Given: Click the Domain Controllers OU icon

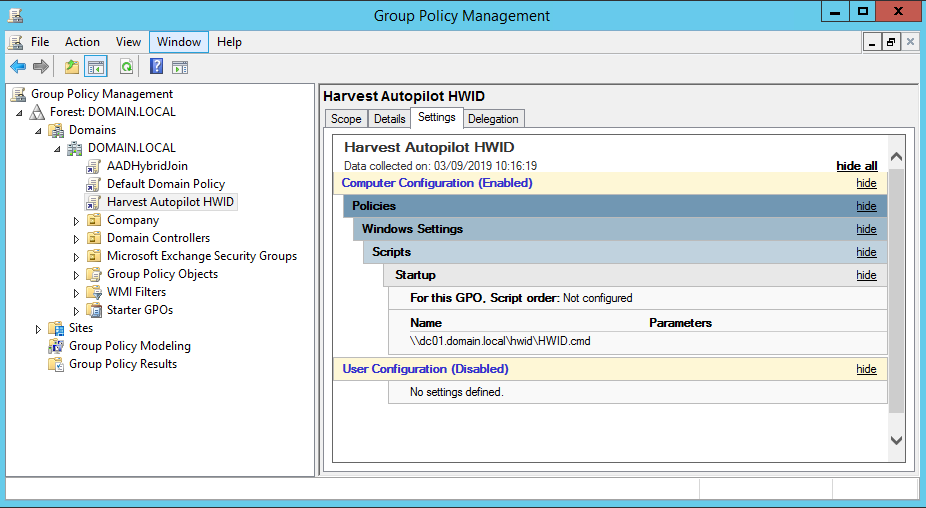Looking at the screenshot, I should pyautogui.click(x=94, y=238).
